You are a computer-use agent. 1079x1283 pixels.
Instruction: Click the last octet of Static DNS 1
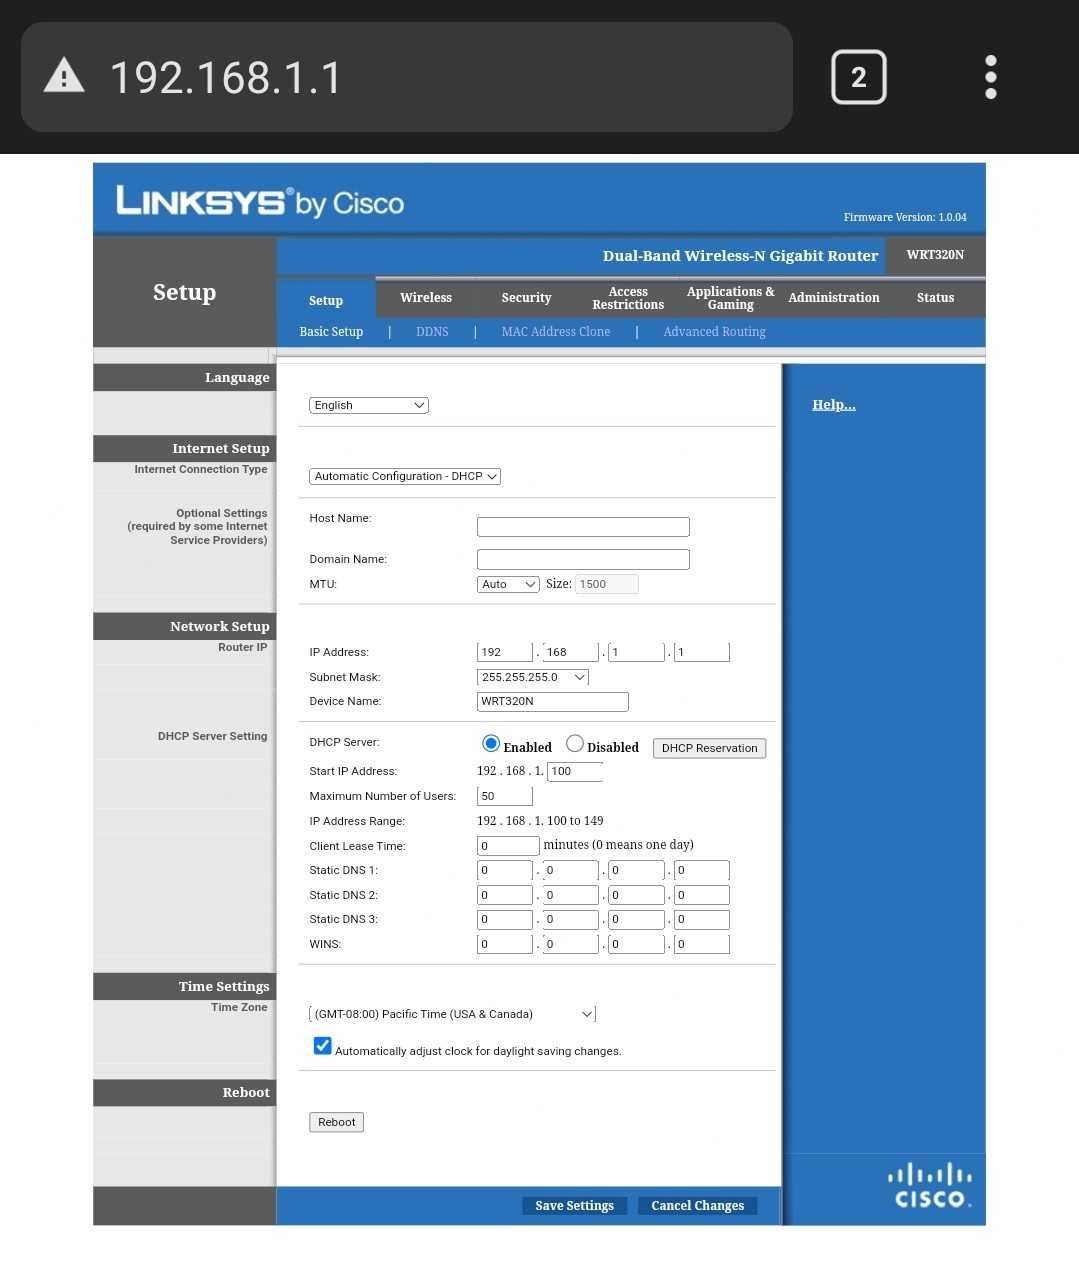click(702, 870)
